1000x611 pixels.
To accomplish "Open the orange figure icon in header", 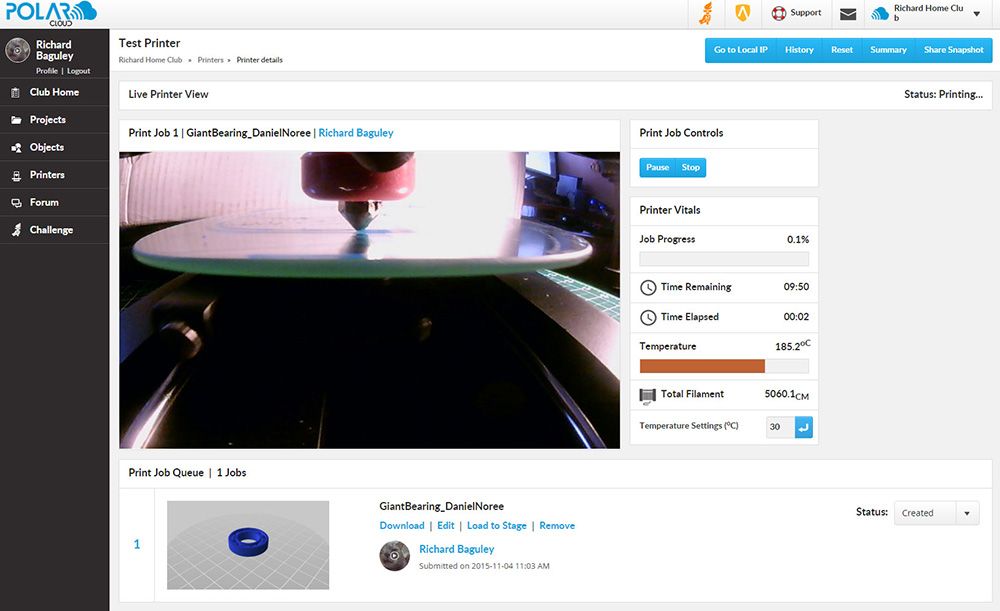I will (706, 13).
